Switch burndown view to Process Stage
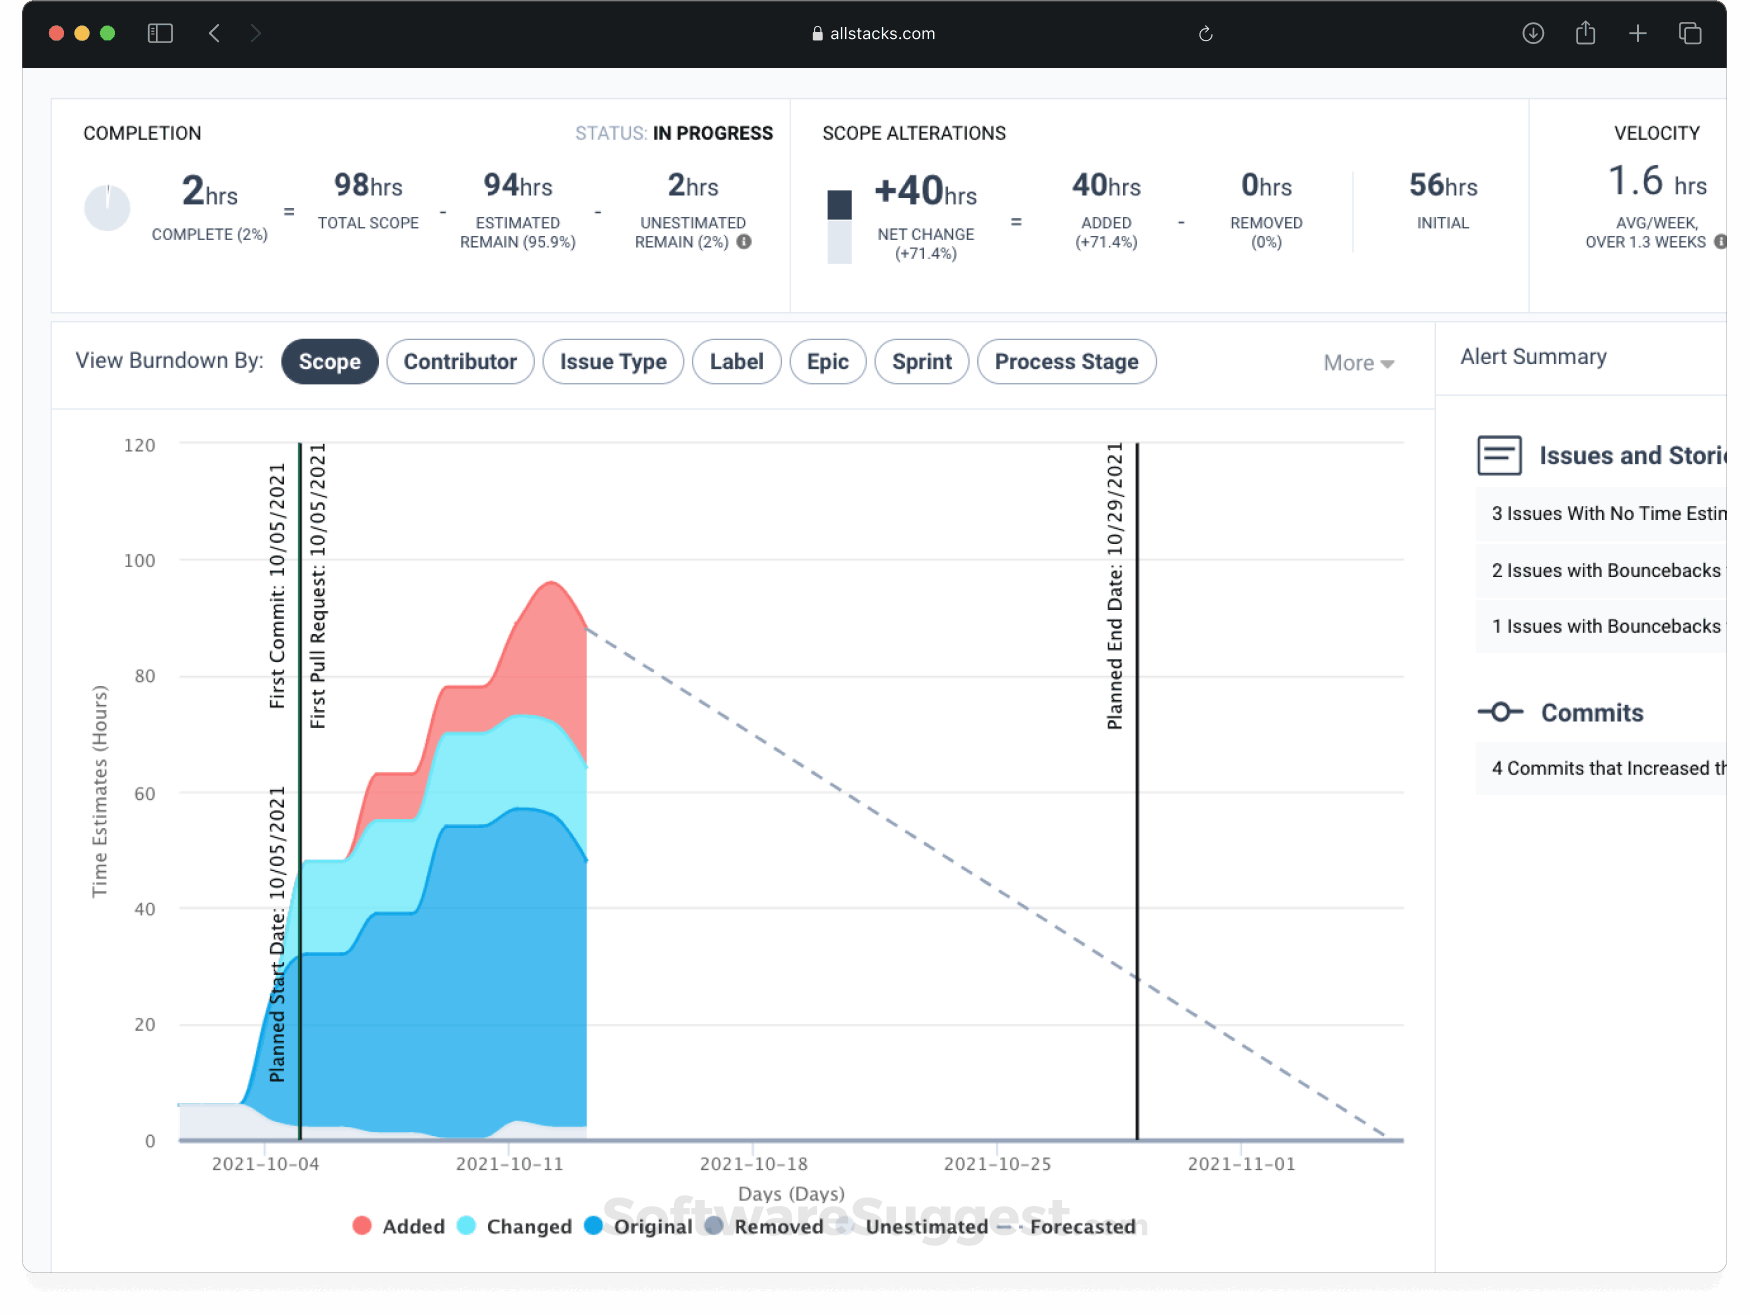The width and height of the screenshot is (1750, 1315). (1066, 361)
